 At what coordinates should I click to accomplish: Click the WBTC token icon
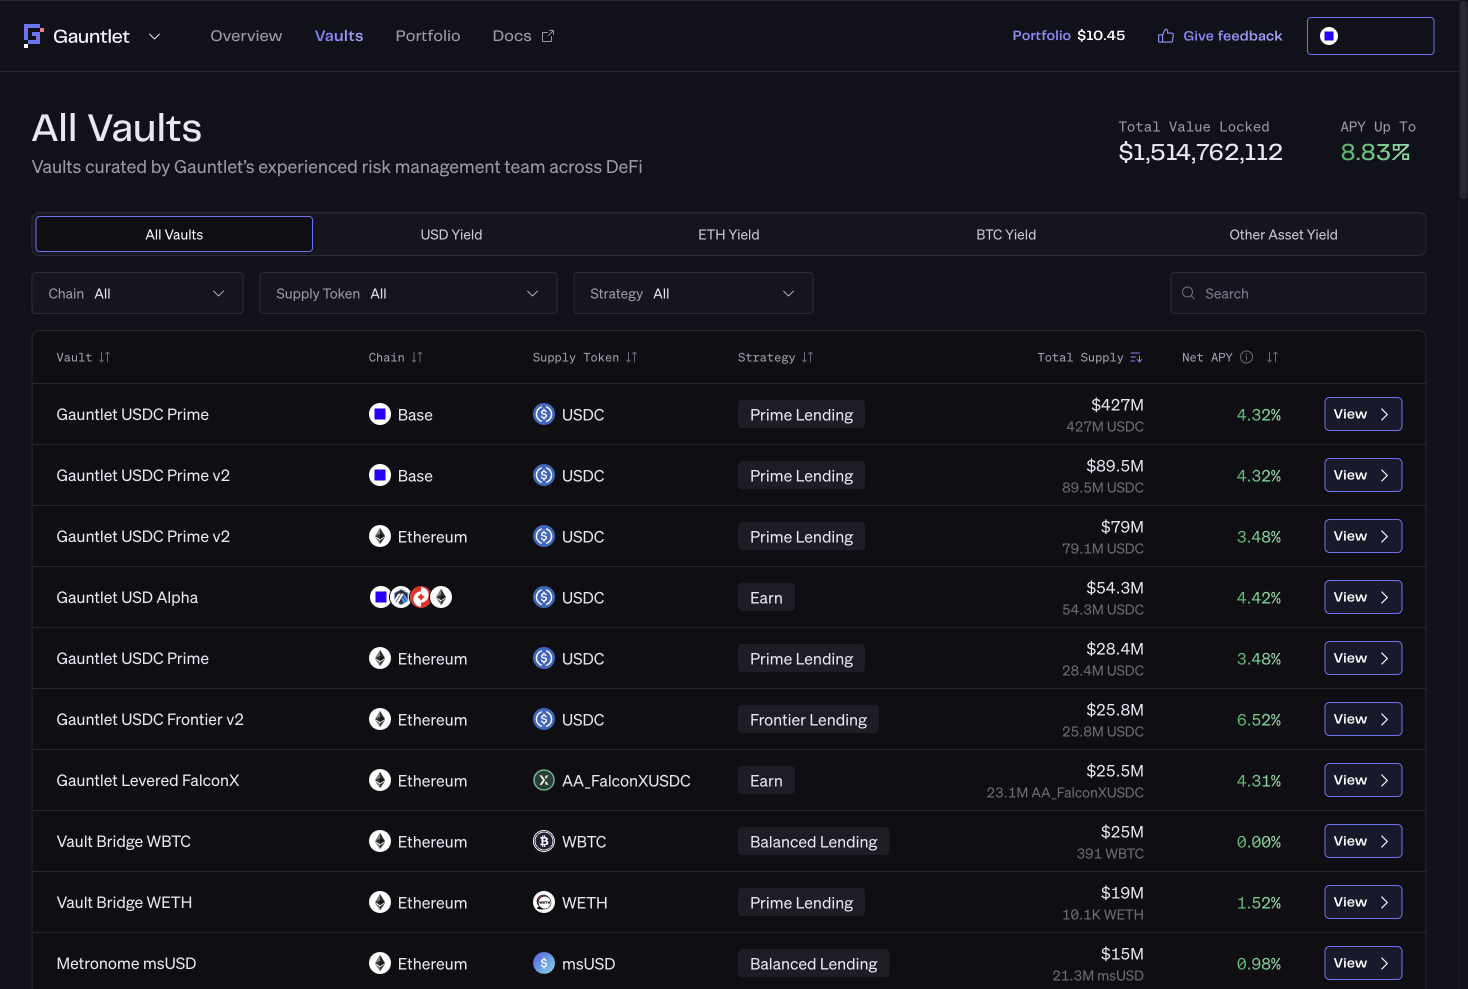coord(544,841)
